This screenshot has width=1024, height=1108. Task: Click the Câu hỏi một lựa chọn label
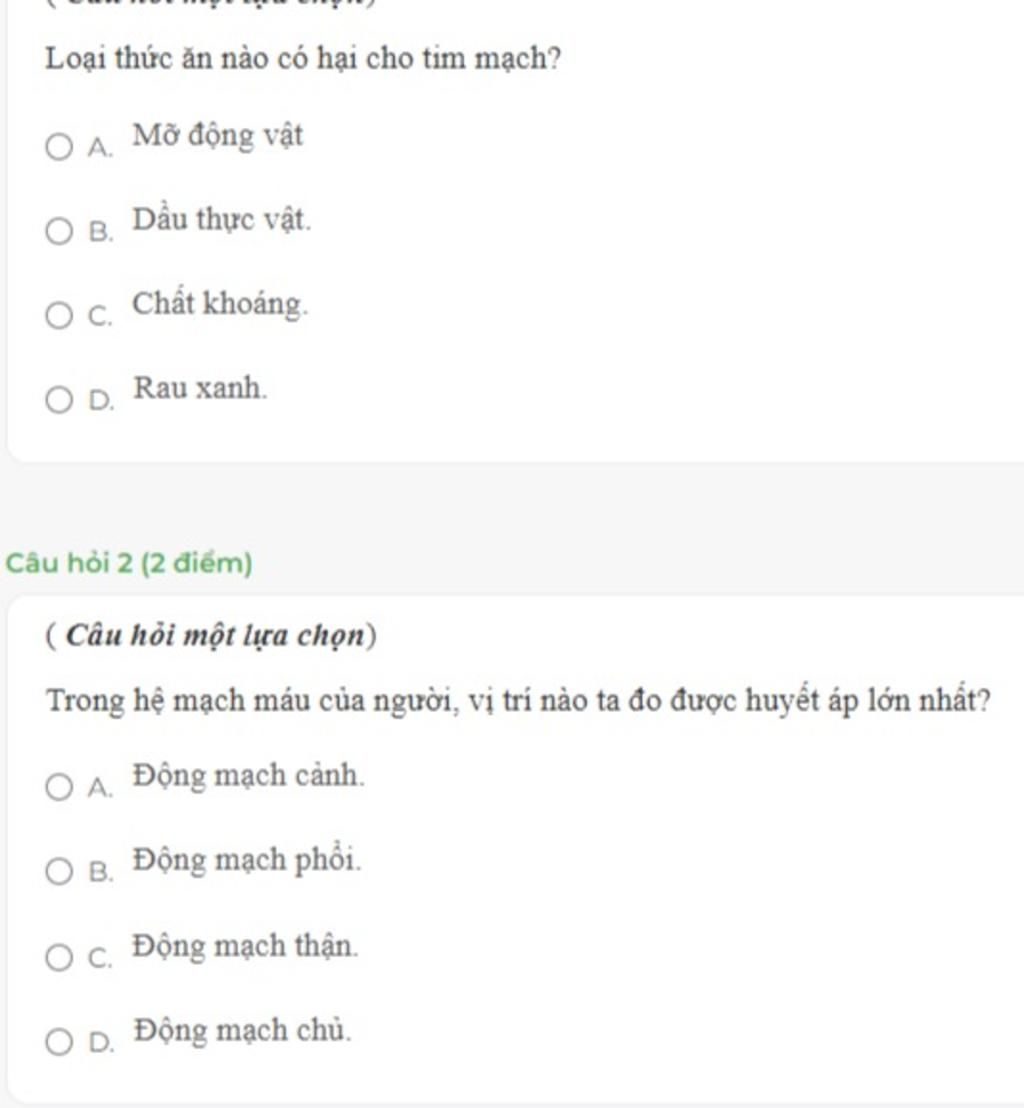pyautogui.click(x=211, y=635)
